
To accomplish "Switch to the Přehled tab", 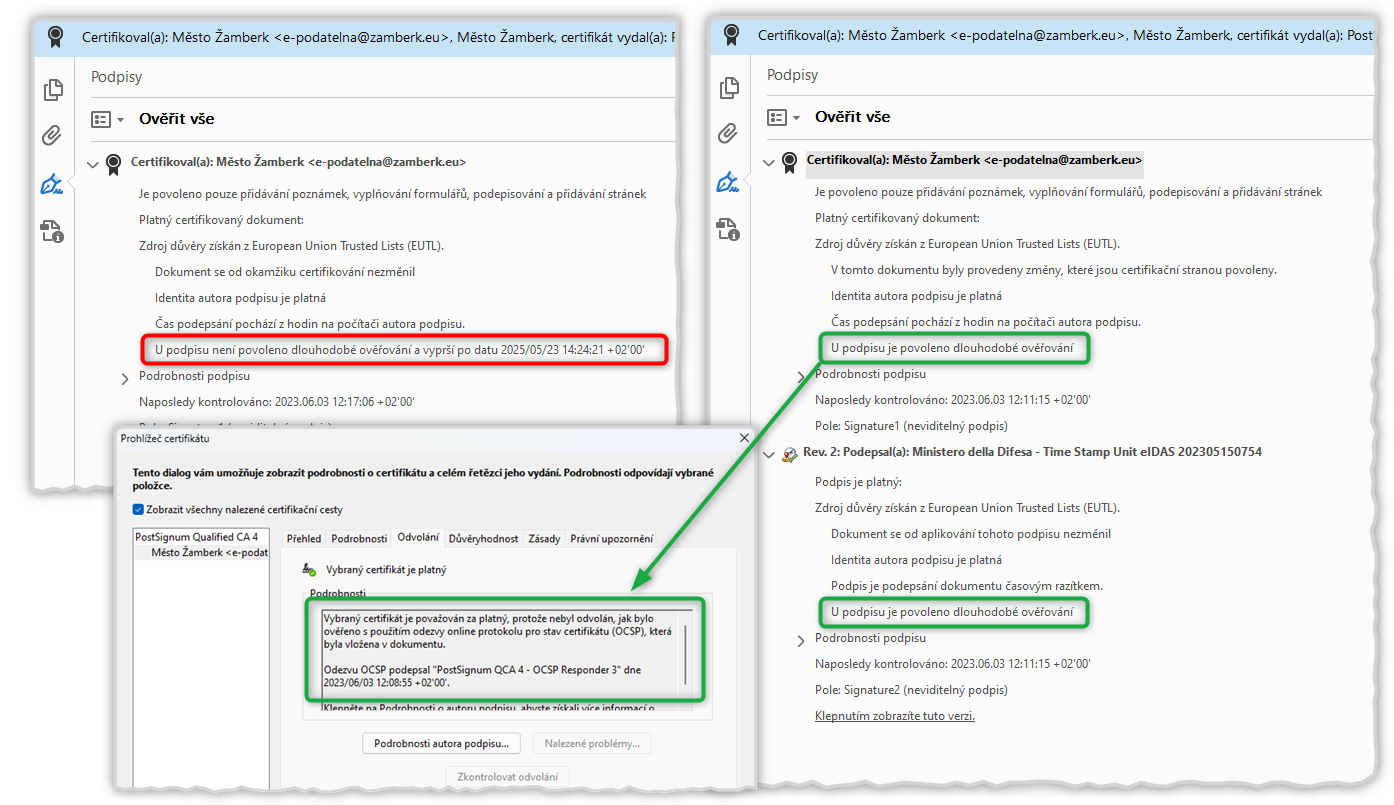I will [x=304, y=538].
